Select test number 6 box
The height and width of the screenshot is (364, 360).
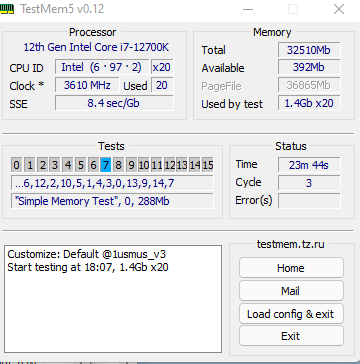click(93, 165)
